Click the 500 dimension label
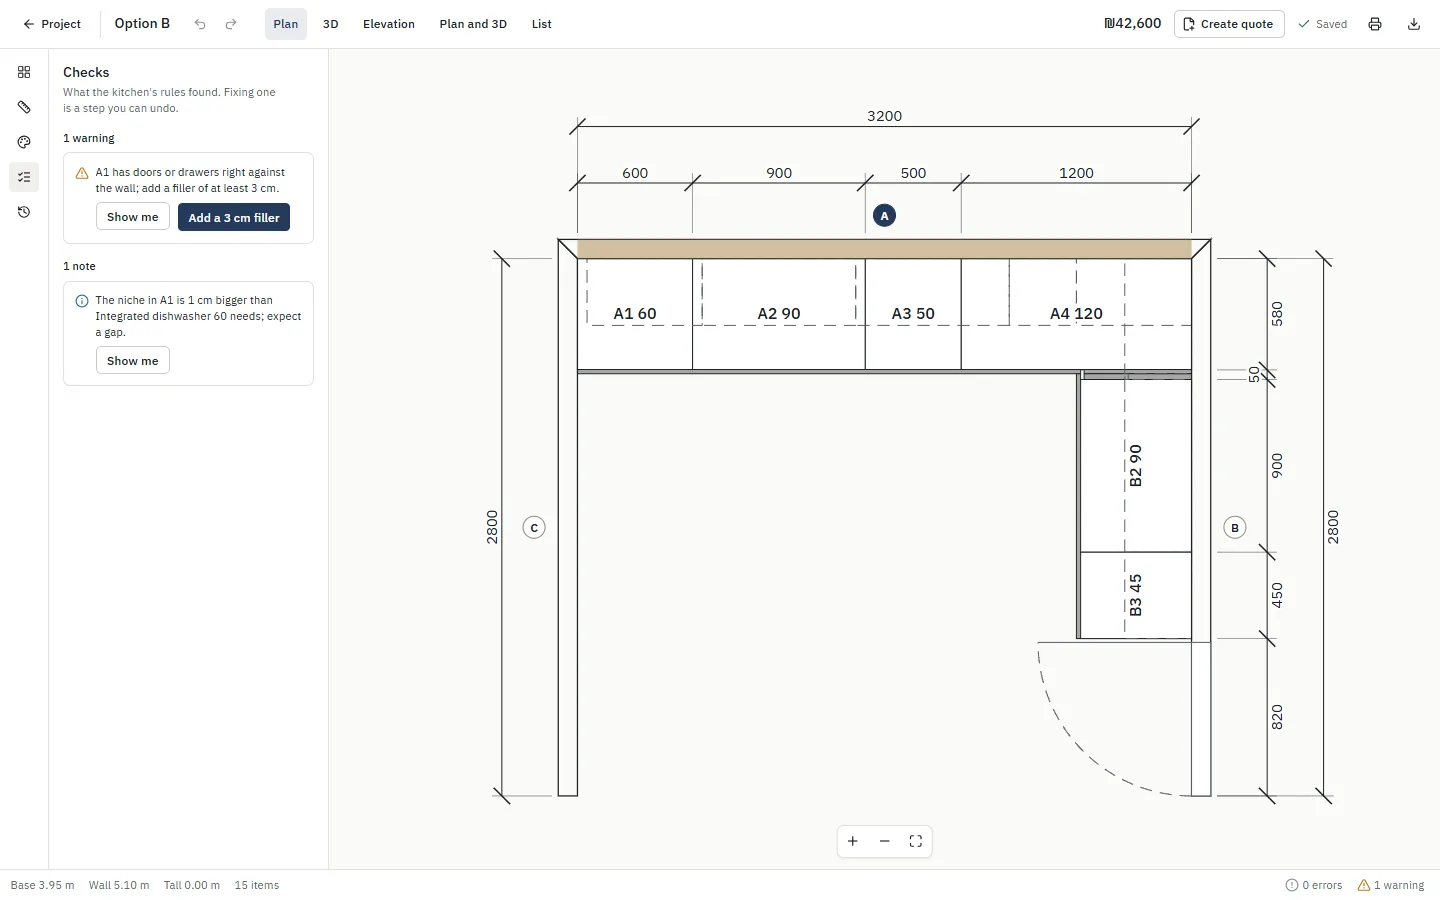Image resolution: width=1440 pixels, height=900 pixels. click(913, 173)
